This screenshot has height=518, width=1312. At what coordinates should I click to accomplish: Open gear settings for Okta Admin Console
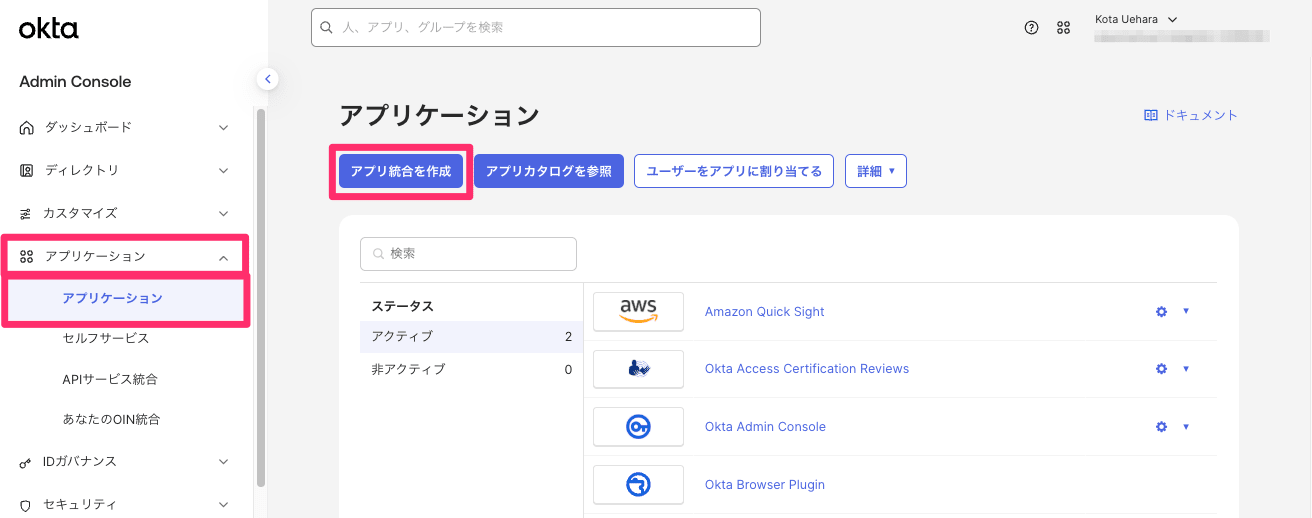click(1161, 426)
